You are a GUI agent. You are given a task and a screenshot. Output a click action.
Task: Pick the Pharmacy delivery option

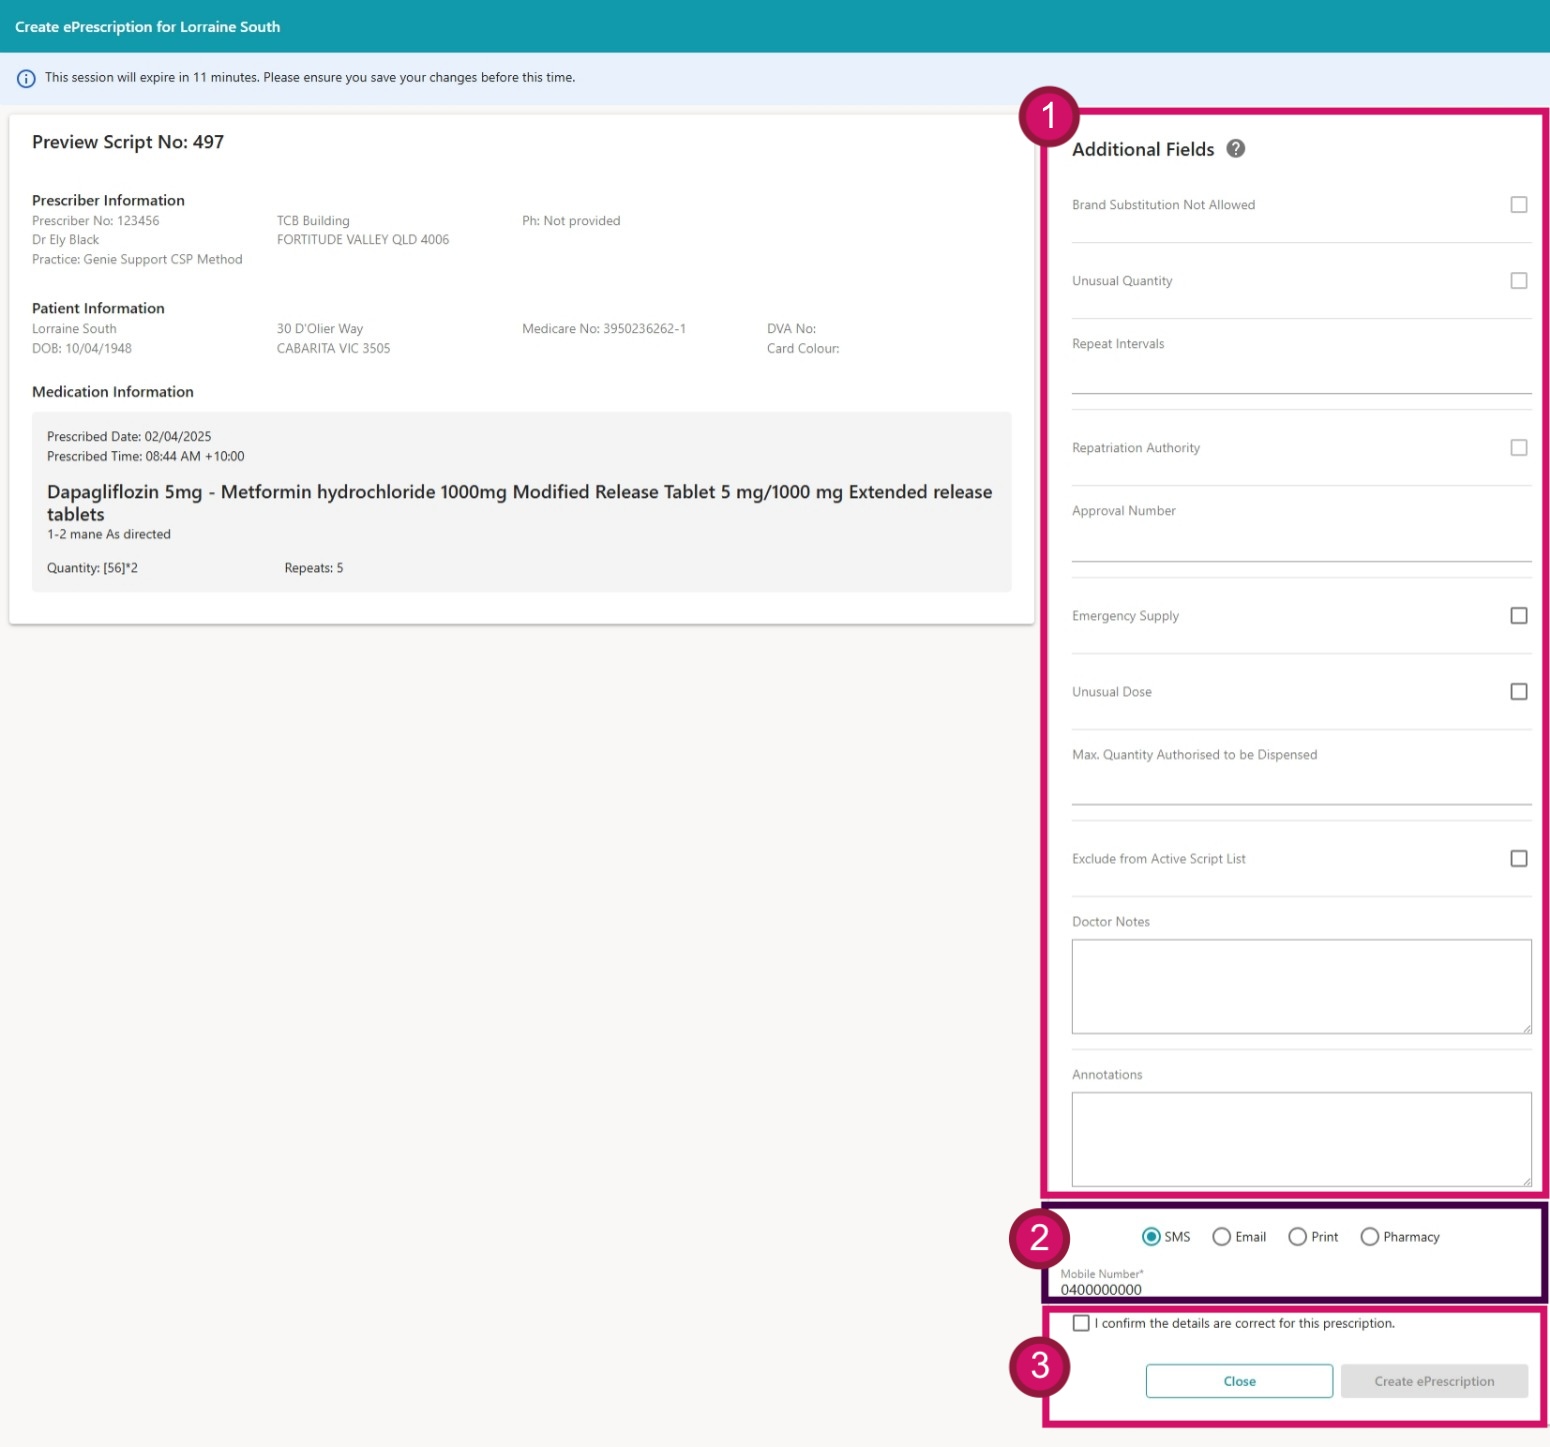[x=1369, y=1237]
